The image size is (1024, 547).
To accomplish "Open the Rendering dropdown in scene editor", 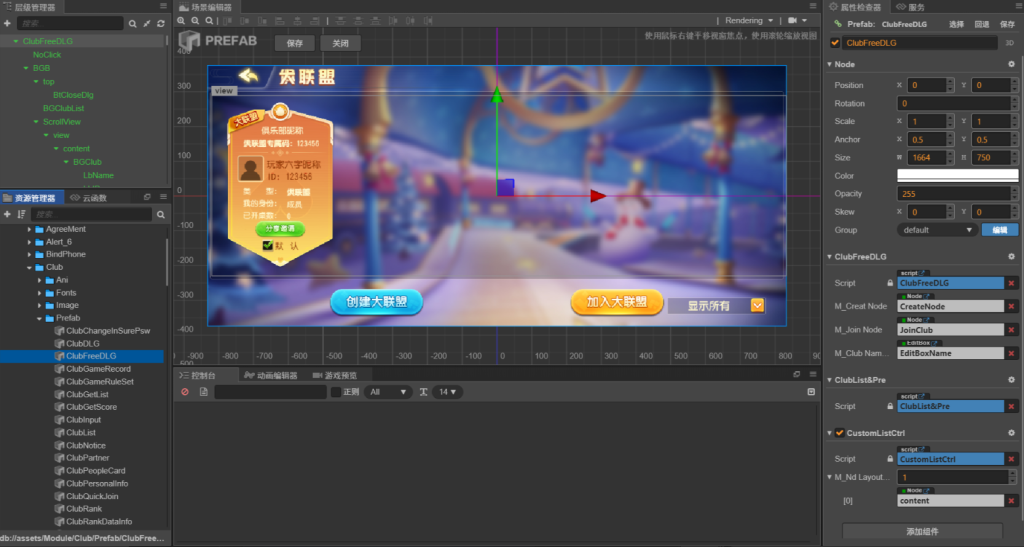I will (x=749, y=20).
